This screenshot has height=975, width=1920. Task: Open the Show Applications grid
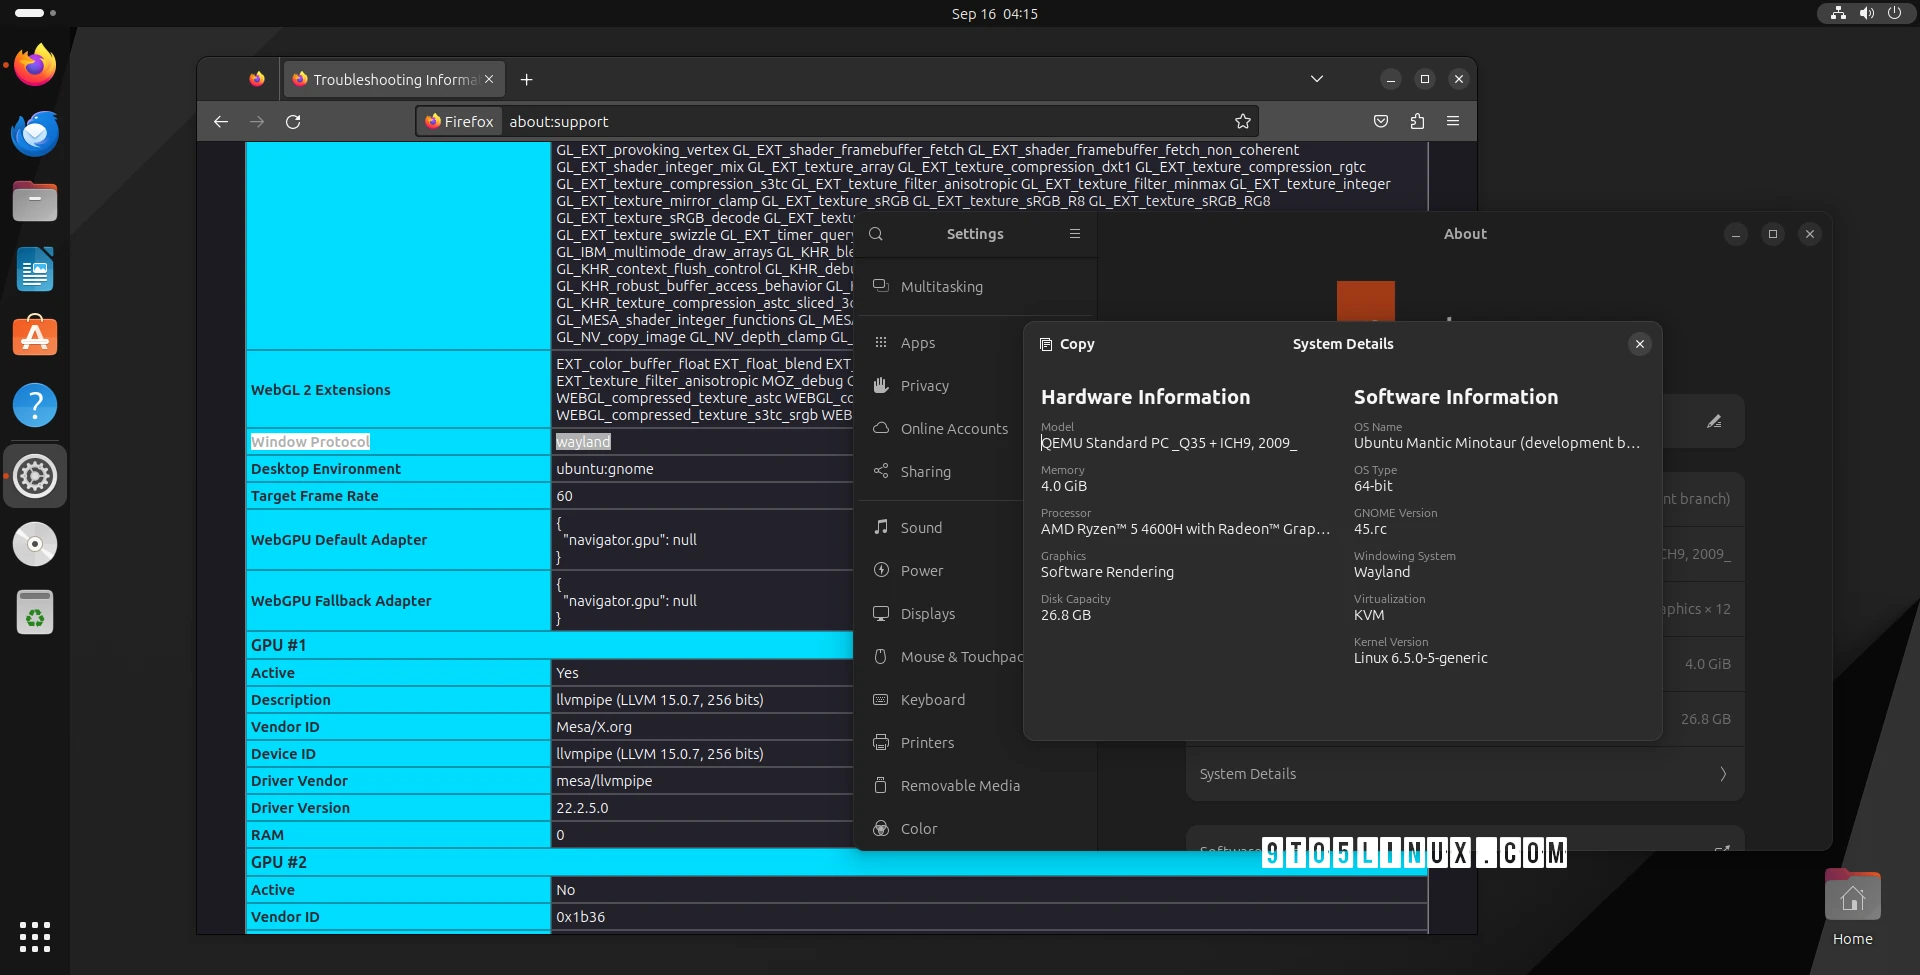coord(35,937)
